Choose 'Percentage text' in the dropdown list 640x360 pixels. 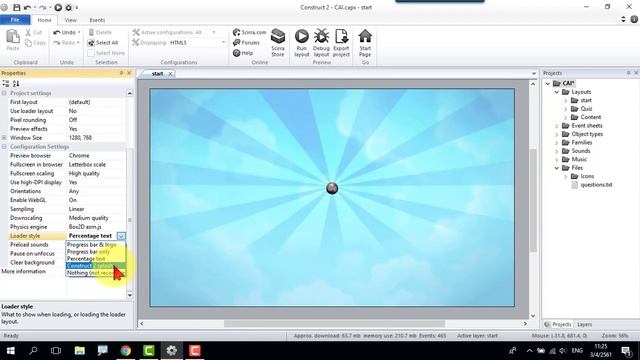[x=96, y=259]
